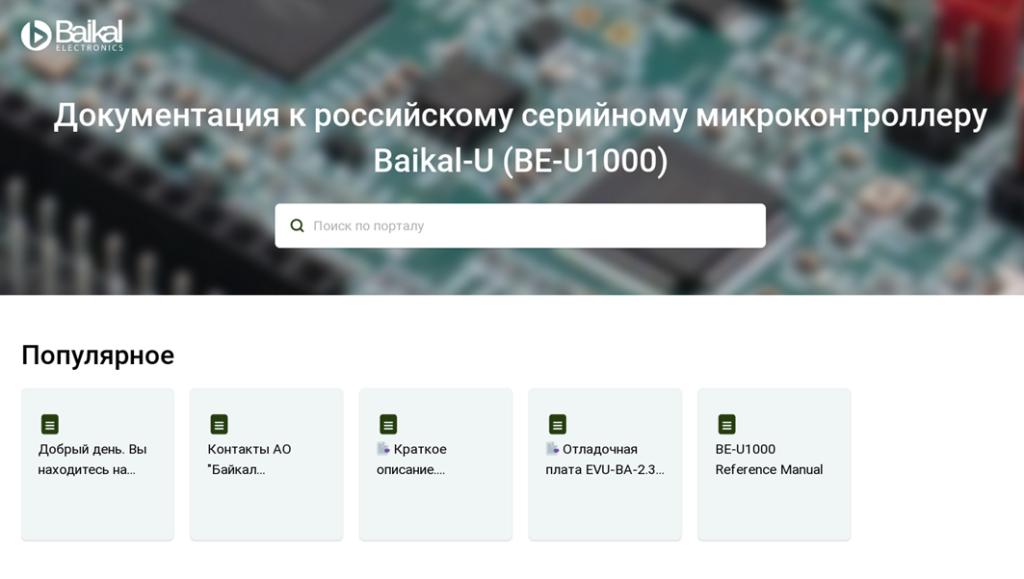Click document icon on 'Добрый день' card

coord(50,424)
